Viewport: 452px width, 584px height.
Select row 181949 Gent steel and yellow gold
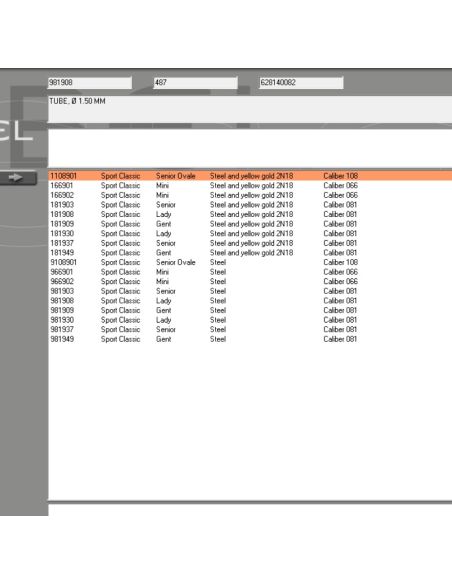coord(250,253)
